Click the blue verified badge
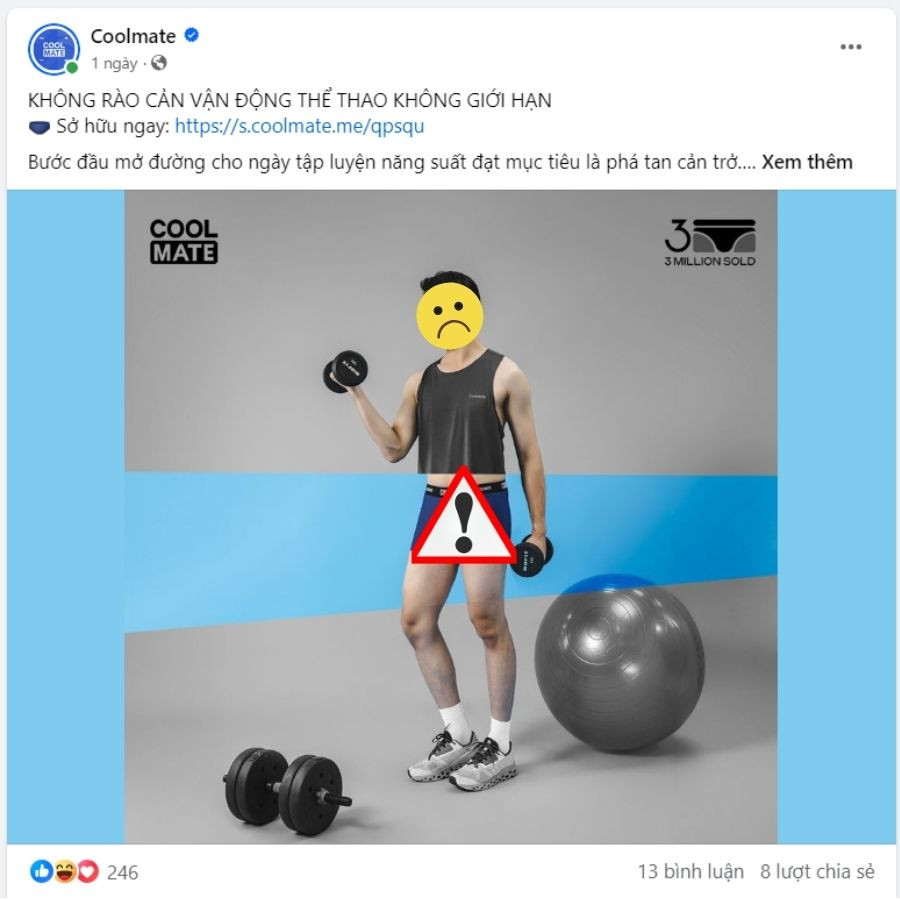Image resolution: width=900 pixels, height=900 pixels. 192,35
